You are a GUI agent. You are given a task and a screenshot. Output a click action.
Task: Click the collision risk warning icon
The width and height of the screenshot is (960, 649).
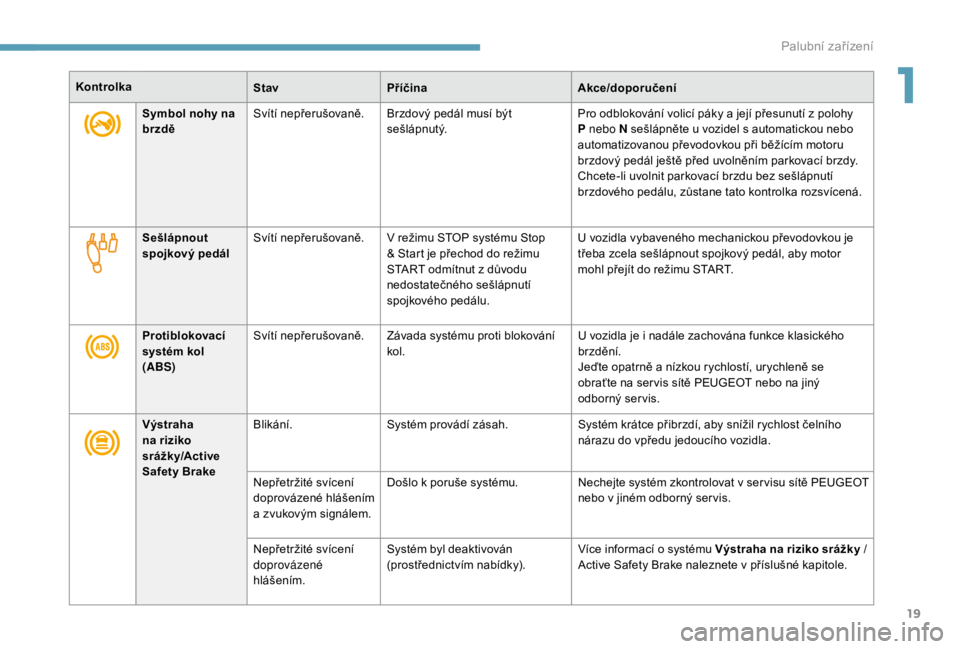tap(102, 440)
